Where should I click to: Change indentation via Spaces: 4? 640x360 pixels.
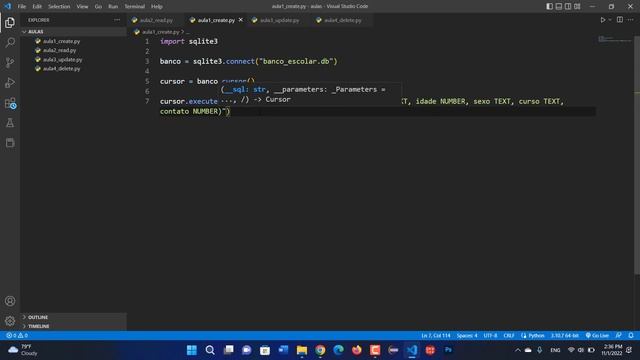467,335
